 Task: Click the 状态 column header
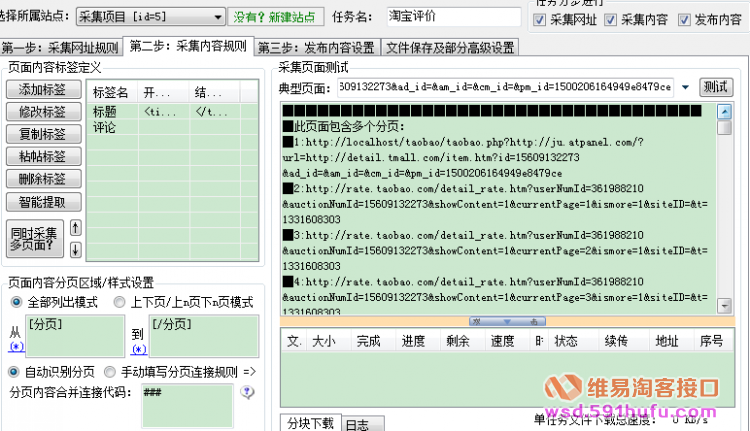573,341
